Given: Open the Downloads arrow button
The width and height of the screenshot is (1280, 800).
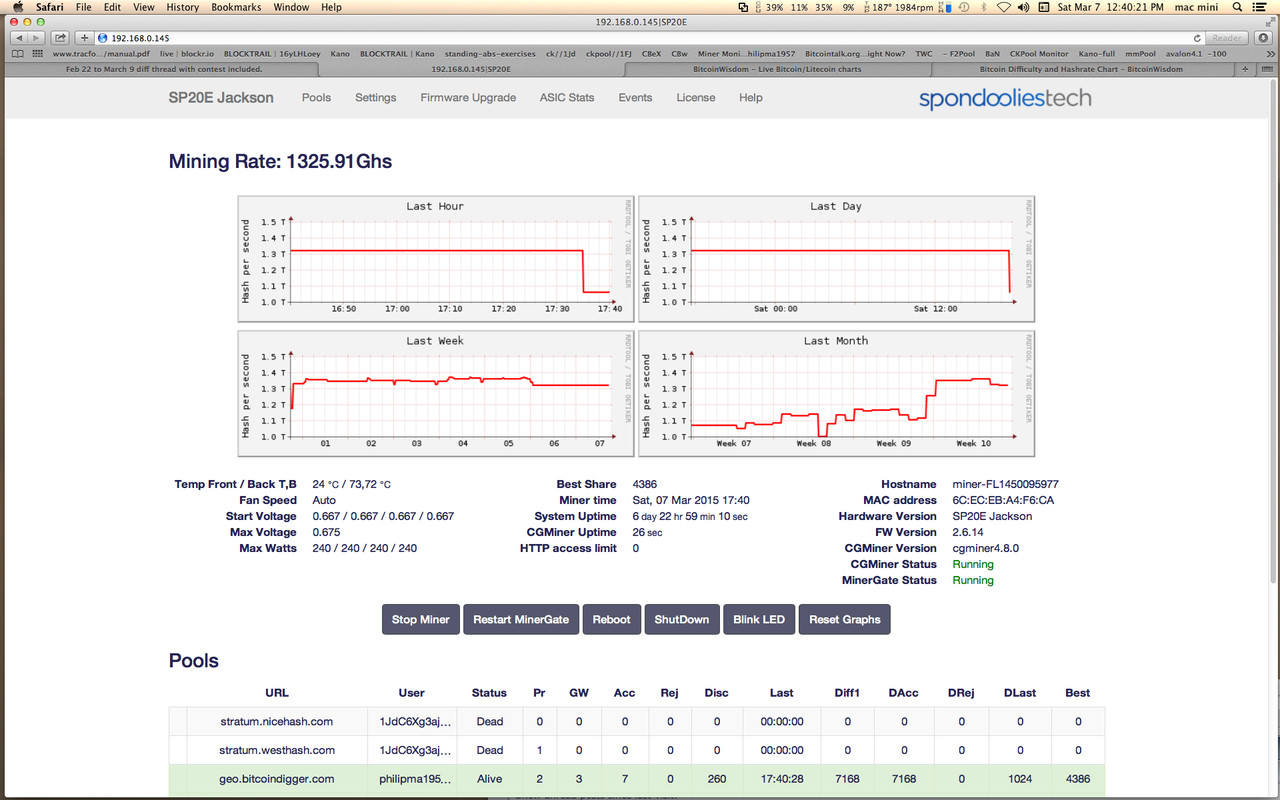Looking at the screenshot, I should tap(1263, 37).
